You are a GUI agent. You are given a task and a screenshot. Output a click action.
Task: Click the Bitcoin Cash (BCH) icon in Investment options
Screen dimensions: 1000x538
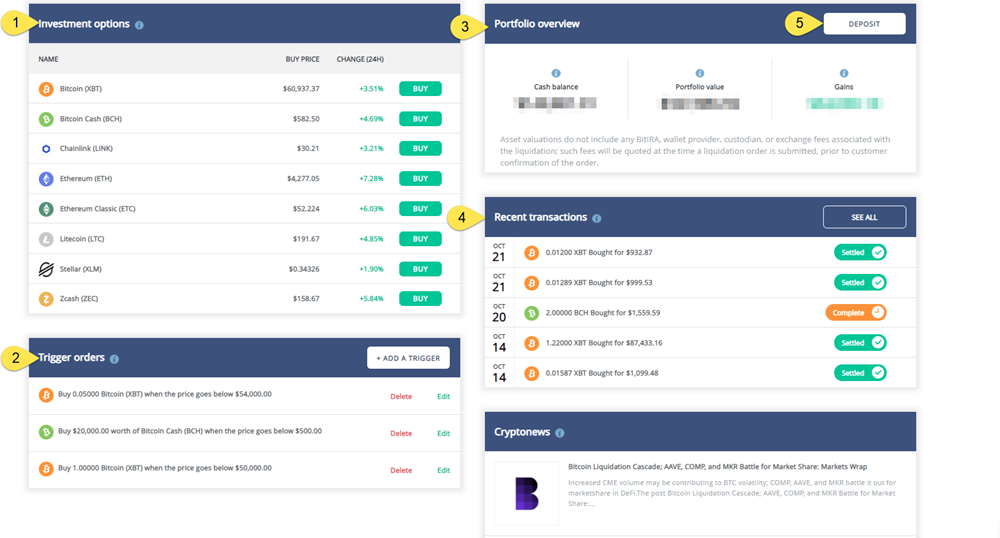click(x=46, y=119)
